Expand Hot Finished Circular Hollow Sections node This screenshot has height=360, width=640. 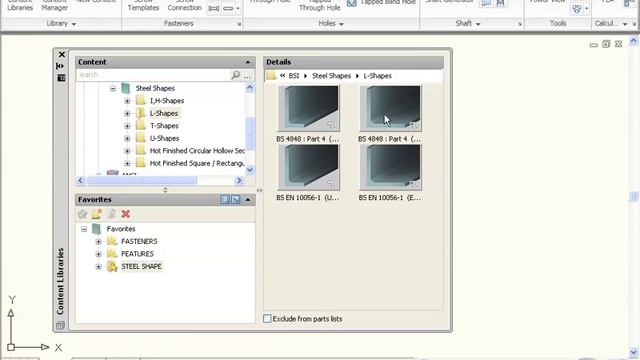127,151
